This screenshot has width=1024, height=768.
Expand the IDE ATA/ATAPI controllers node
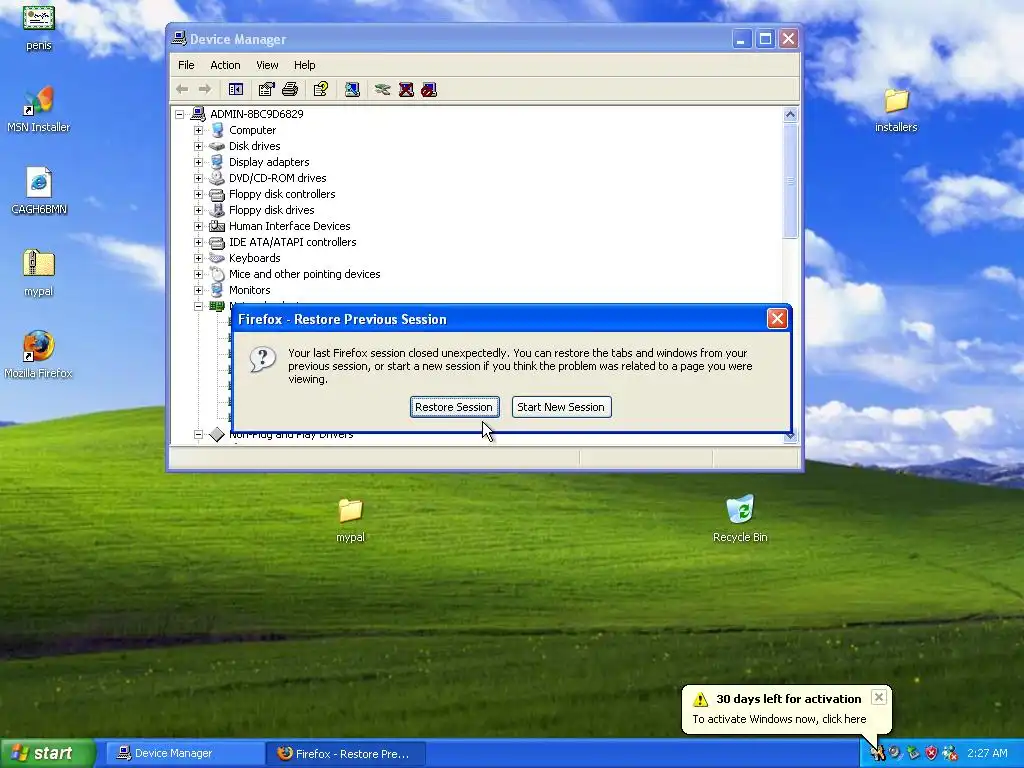click(199, 242)
